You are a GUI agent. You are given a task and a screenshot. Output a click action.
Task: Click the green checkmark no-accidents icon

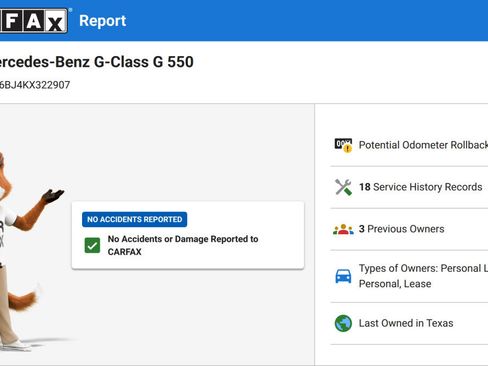(92, 245)
